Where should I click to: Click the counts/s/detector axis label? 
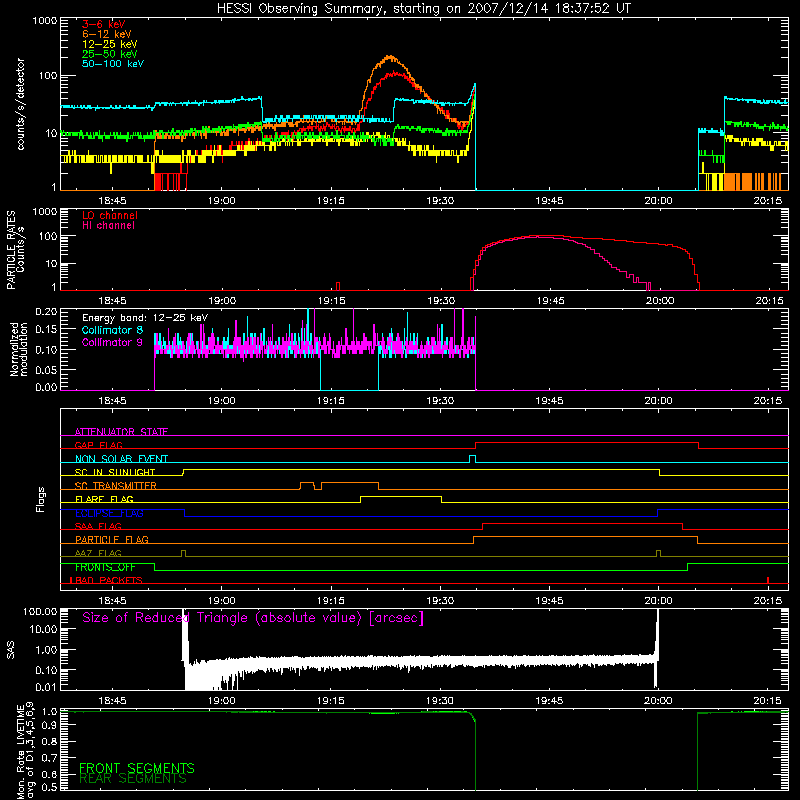(20, 104)
